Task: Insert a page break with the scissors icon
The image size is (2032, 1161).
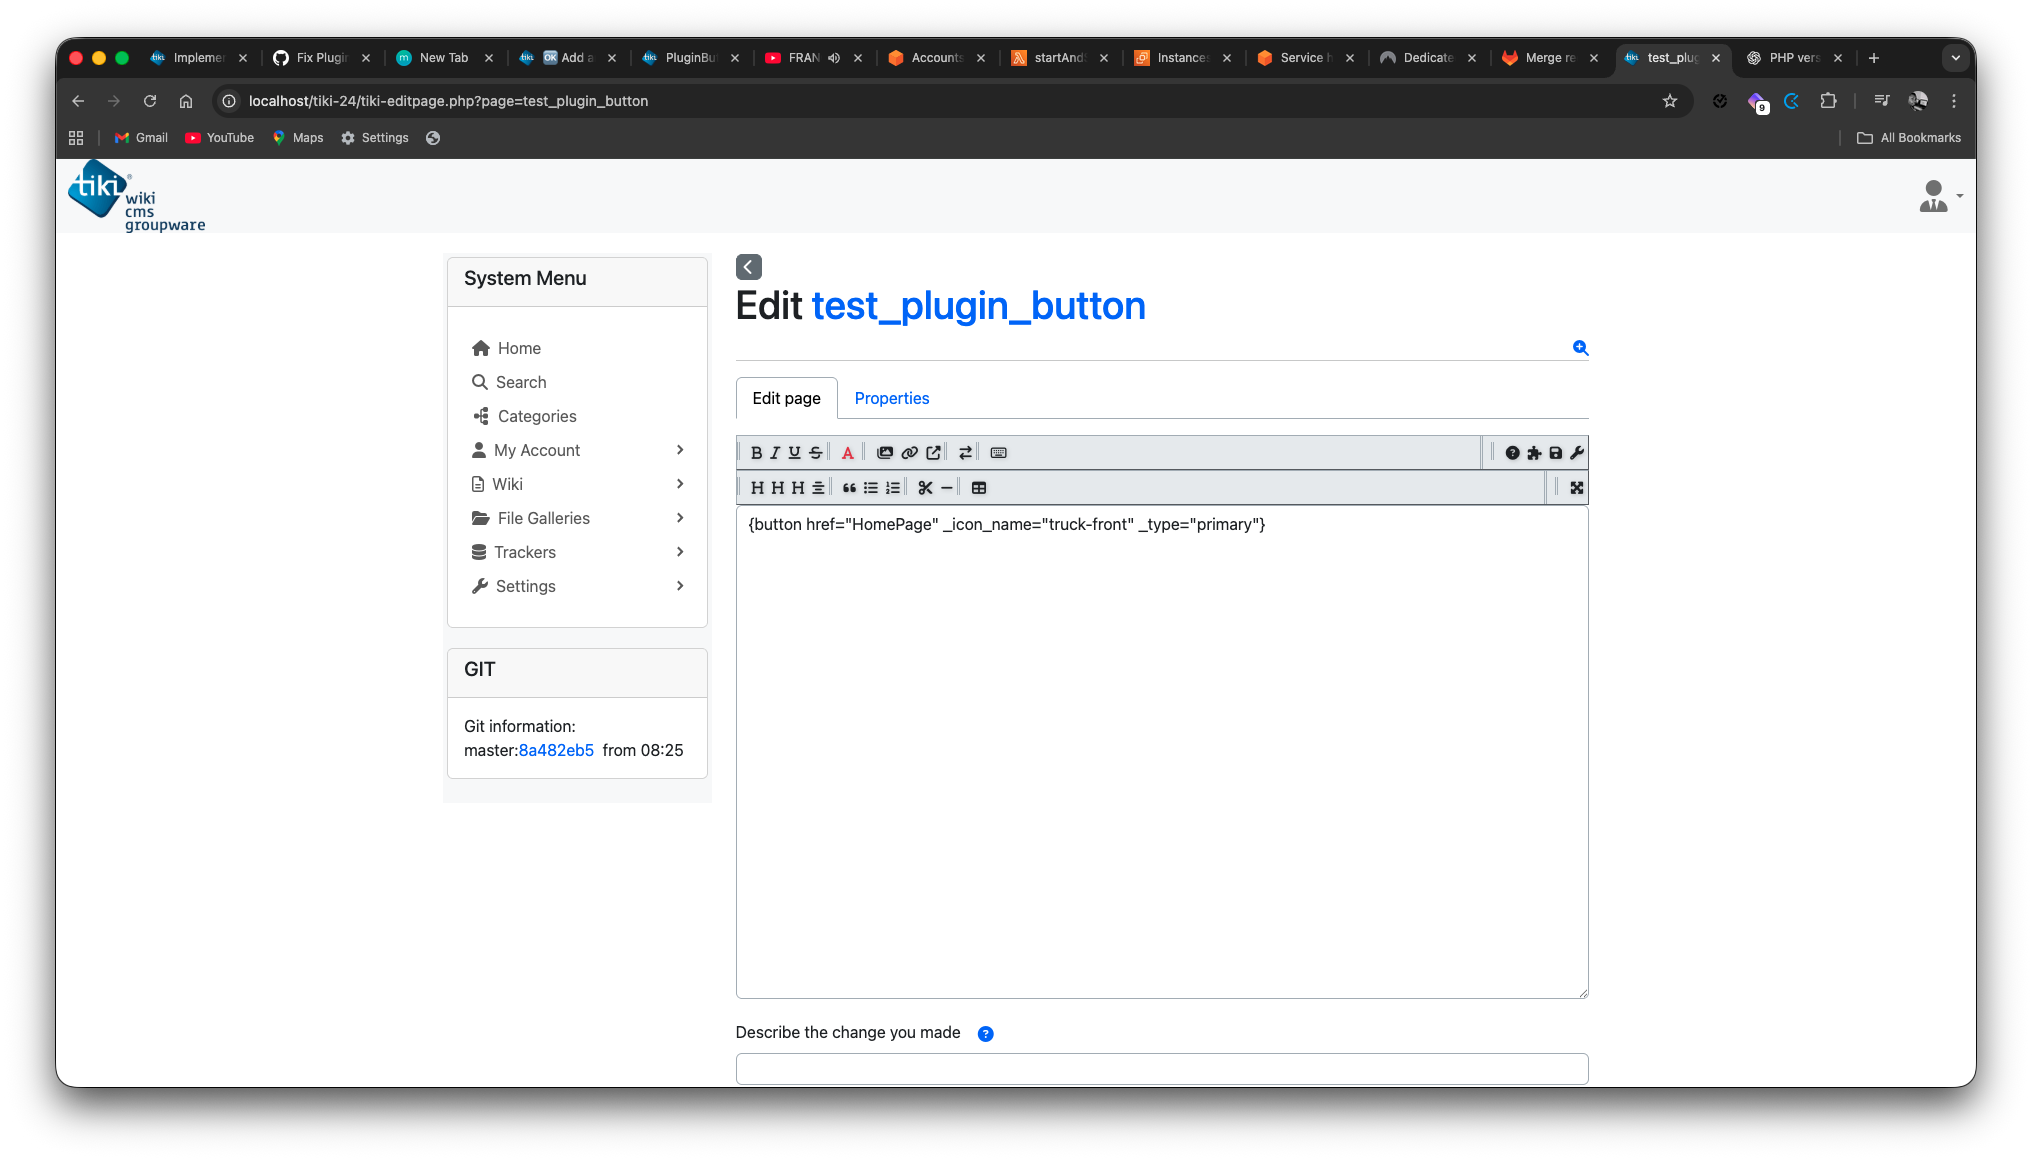Action: tap(925, 488)
